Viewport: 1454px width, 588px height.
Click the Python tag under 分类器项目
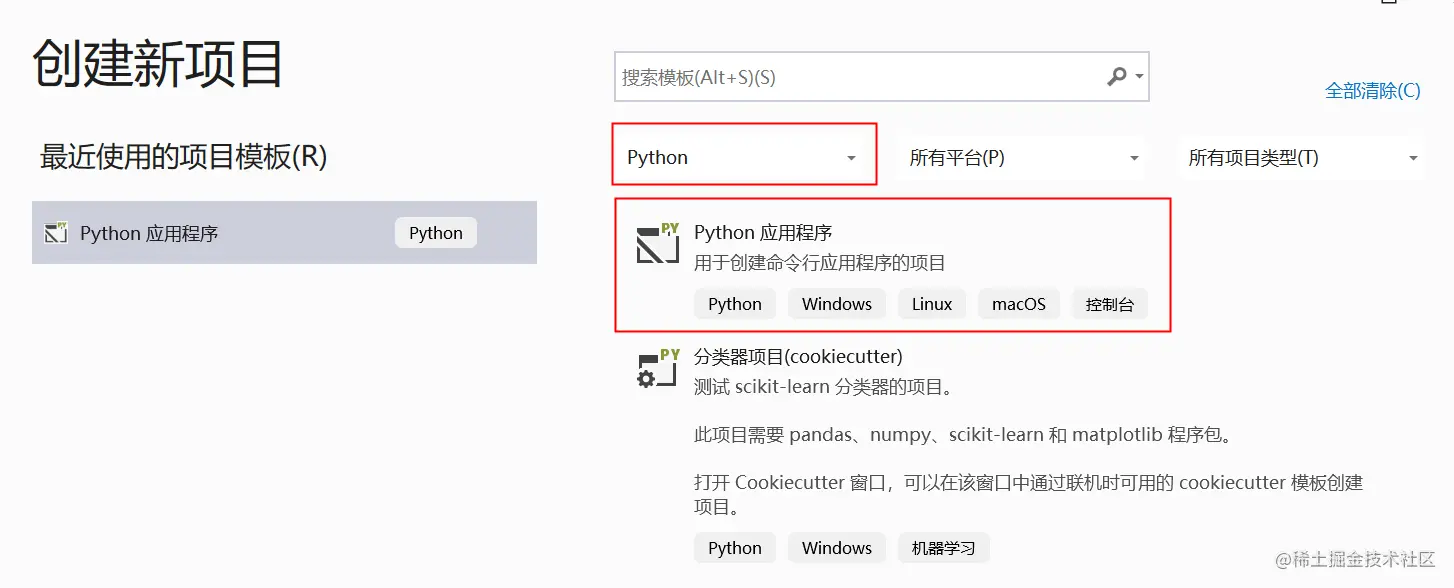pos(735,548)
